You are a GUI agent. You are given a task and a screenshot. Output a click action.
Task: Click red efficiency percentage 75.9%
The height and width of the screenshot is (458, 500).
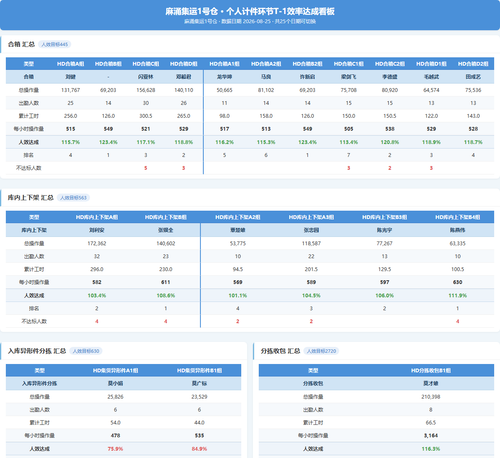pos(115,449)
